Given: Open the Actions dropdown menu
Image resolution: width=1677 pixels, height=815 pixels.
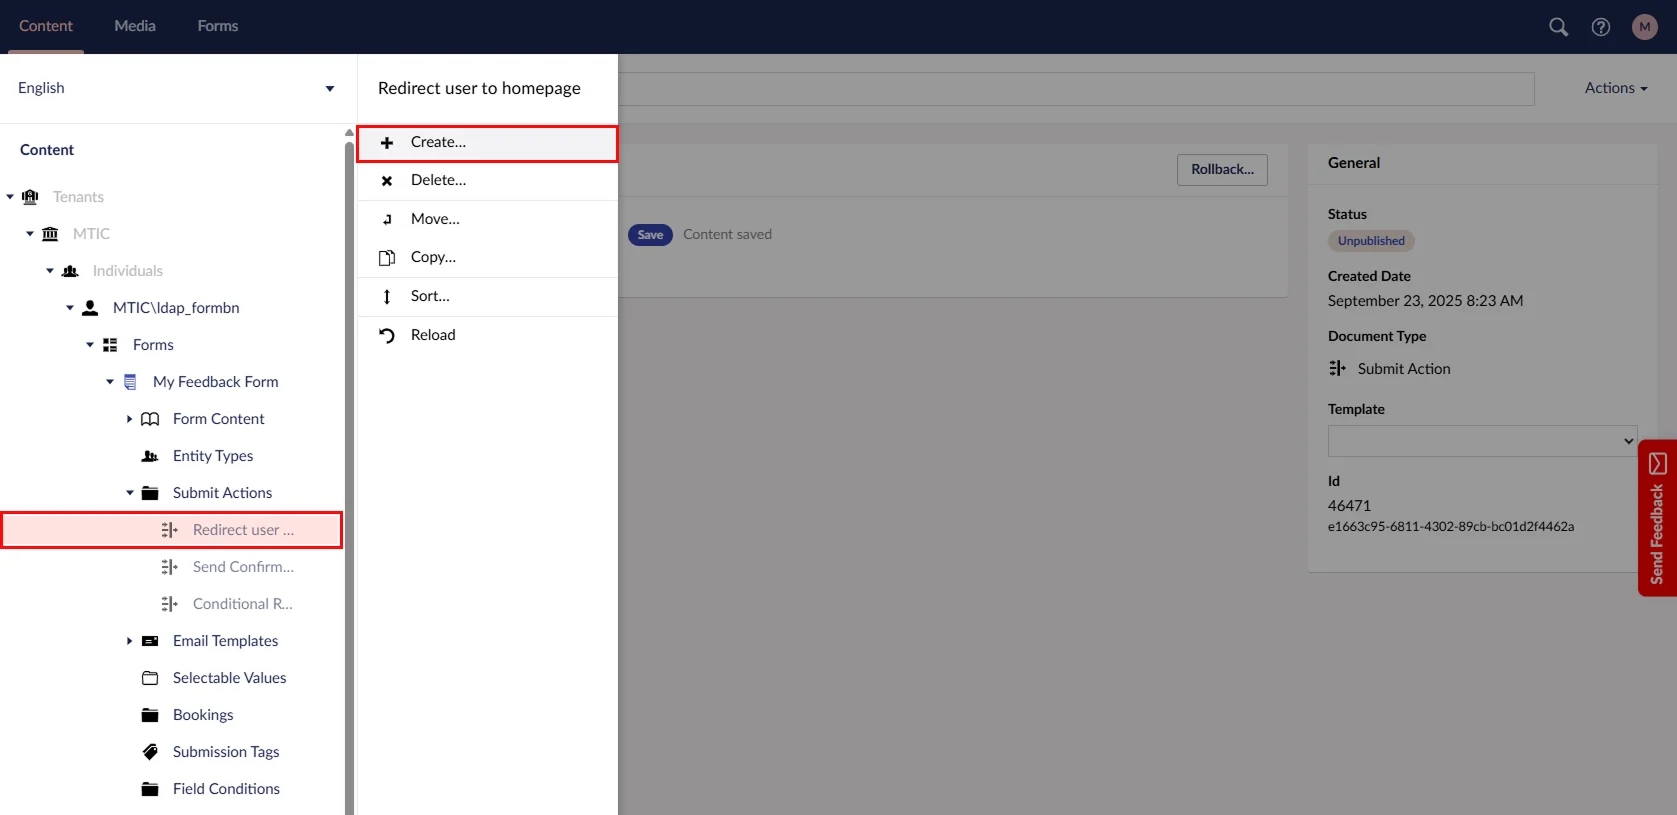Looking at the screenshot, I should (x=1615, y=88).
